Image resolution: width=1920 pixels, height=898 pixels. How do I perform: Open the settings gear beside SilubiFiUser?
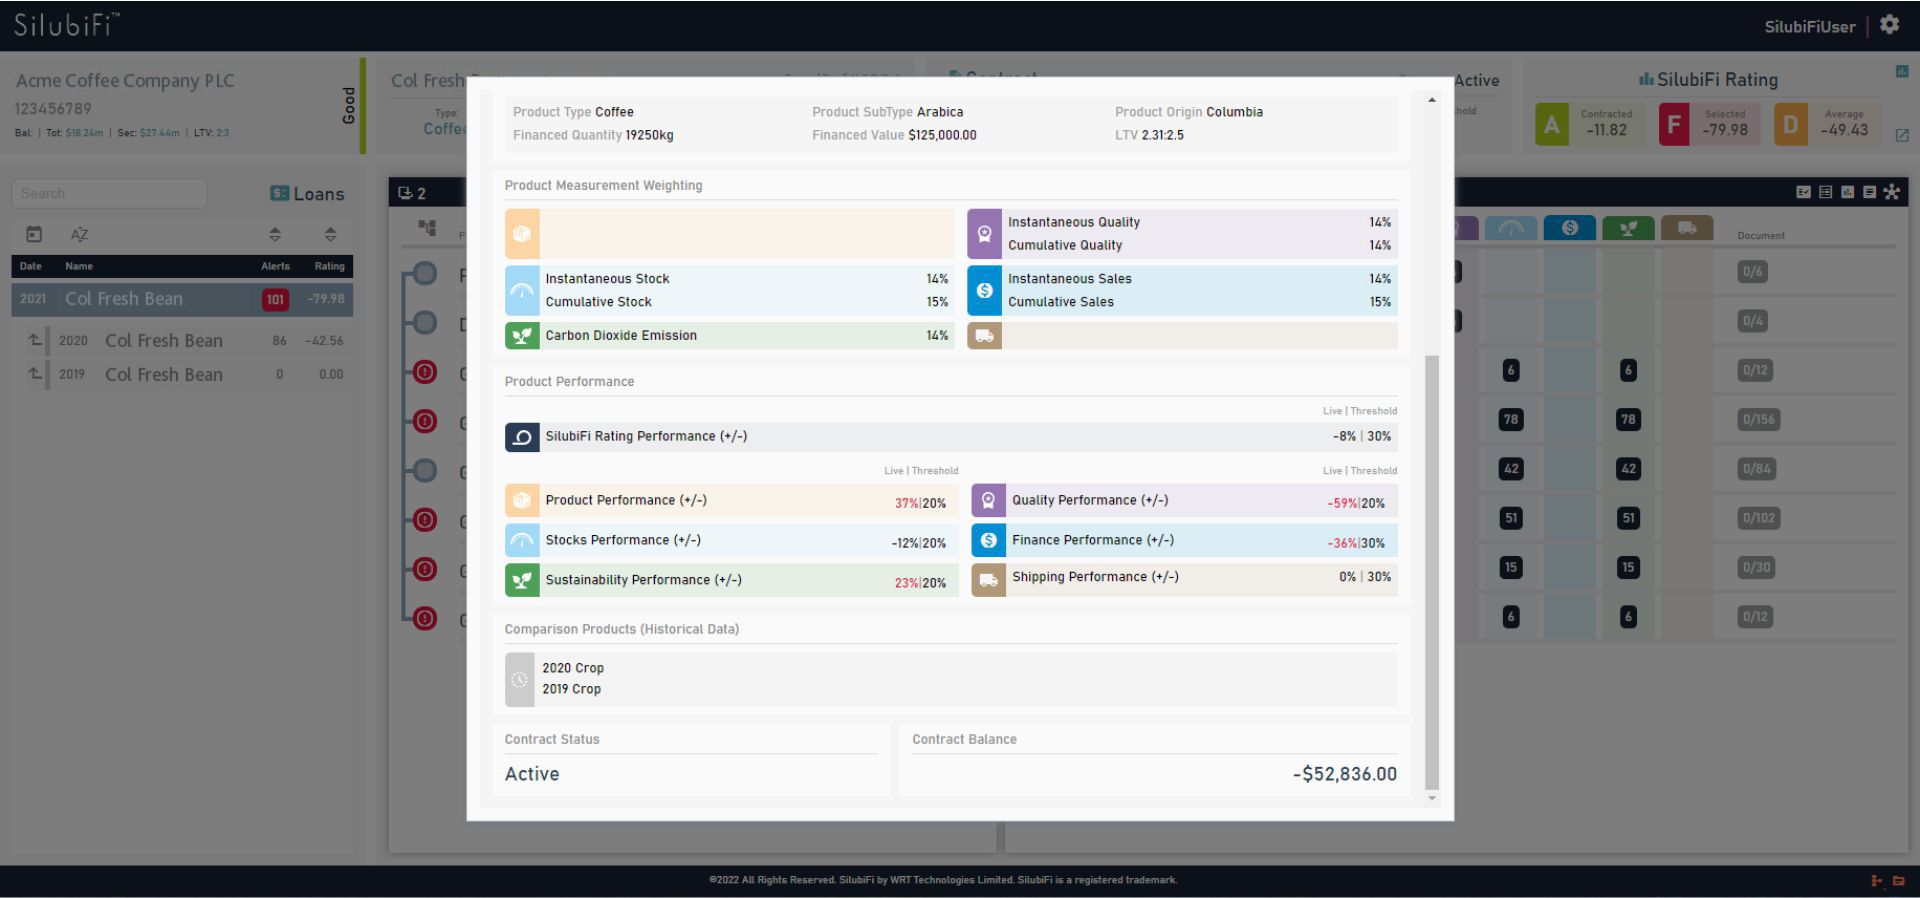[1889, 25]
